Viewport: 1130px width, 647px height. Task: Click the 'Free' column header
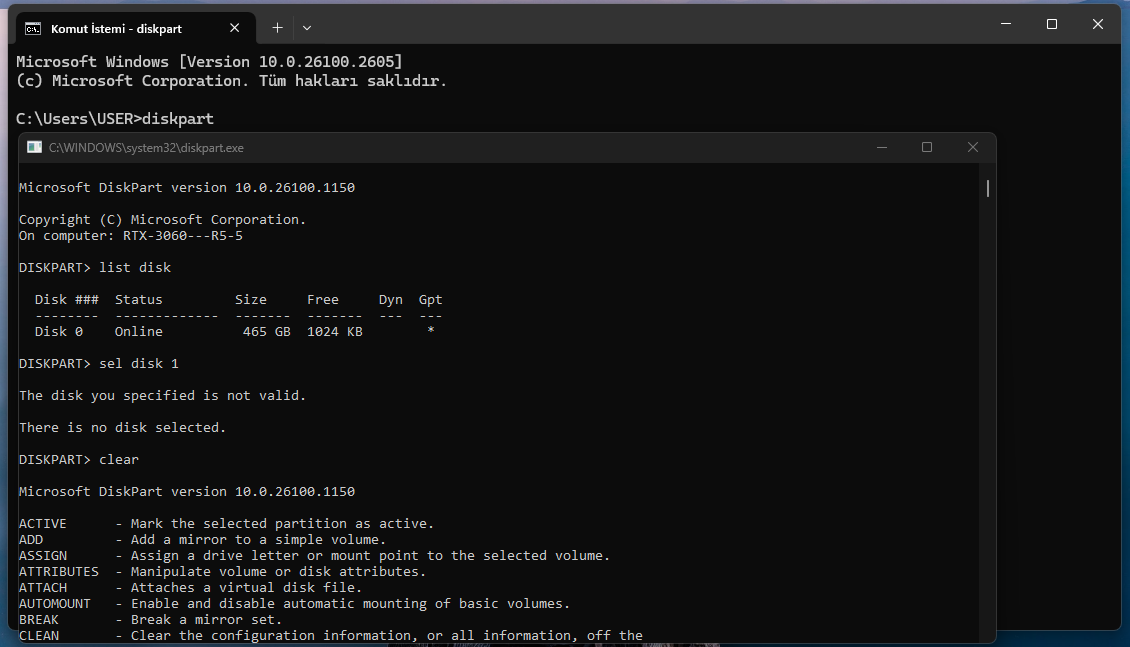point(323,300)
